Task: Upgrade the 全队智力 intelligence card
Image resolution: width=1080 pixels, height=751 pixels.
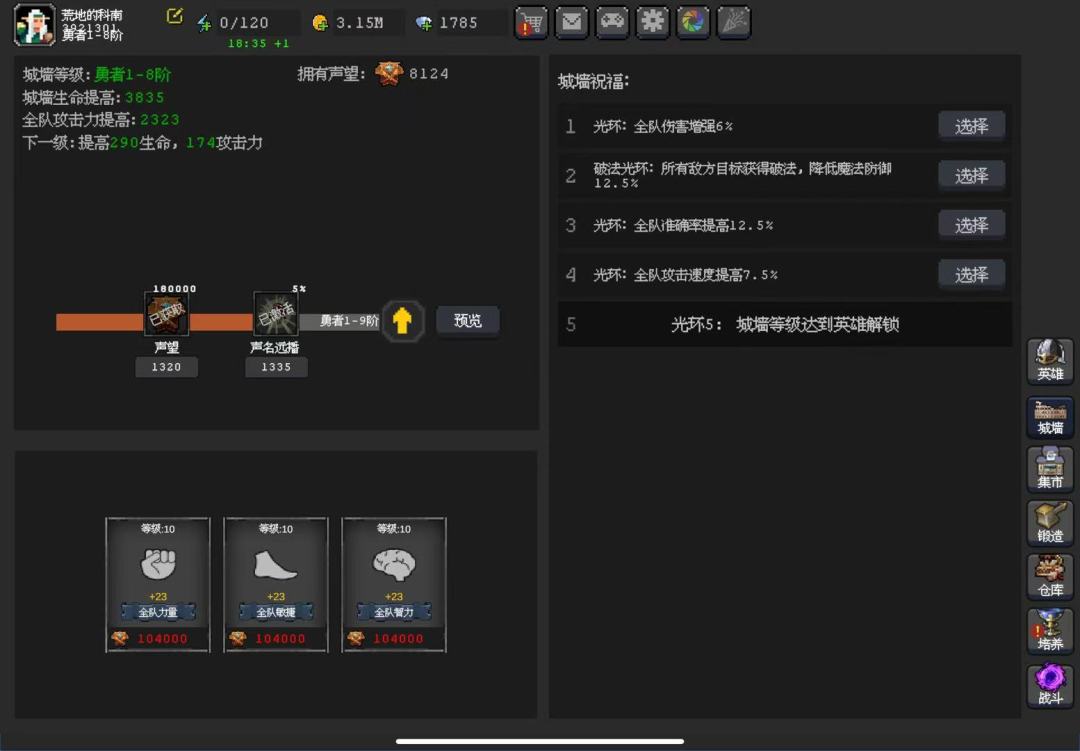Action: point(393,585)
